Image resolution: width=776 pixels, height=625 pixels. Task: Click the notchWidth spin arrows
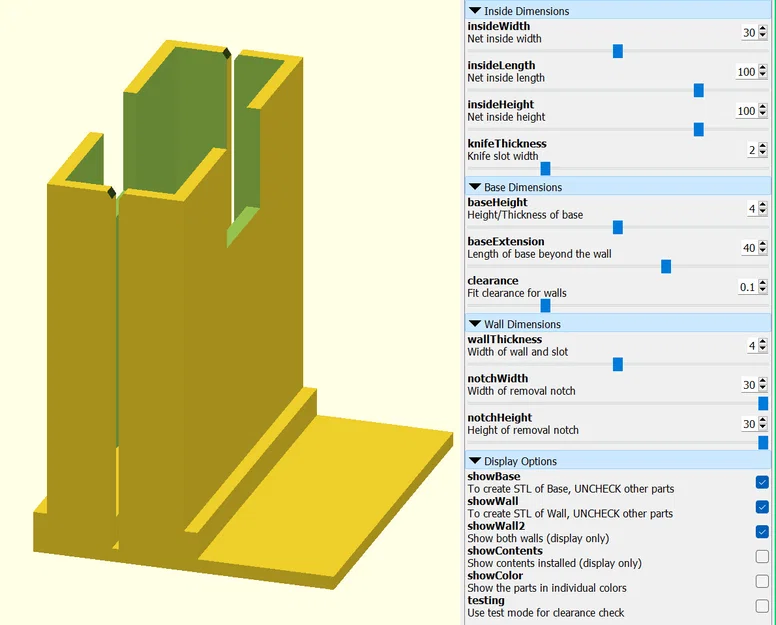pyautogui.click(x=763, y=385)
